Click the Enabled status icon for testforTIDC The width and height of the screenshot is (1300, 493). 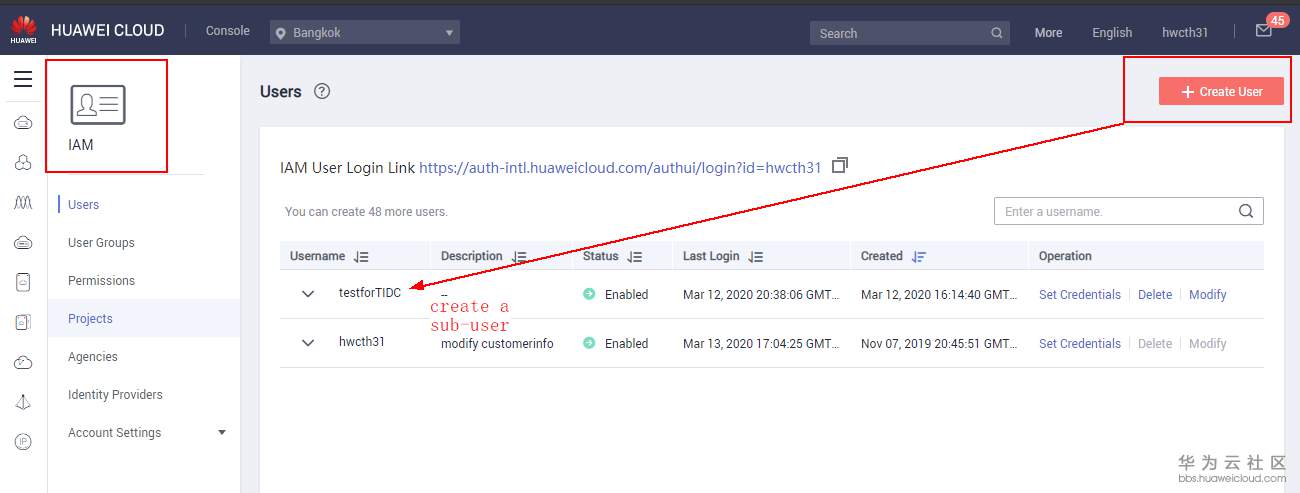589,294
